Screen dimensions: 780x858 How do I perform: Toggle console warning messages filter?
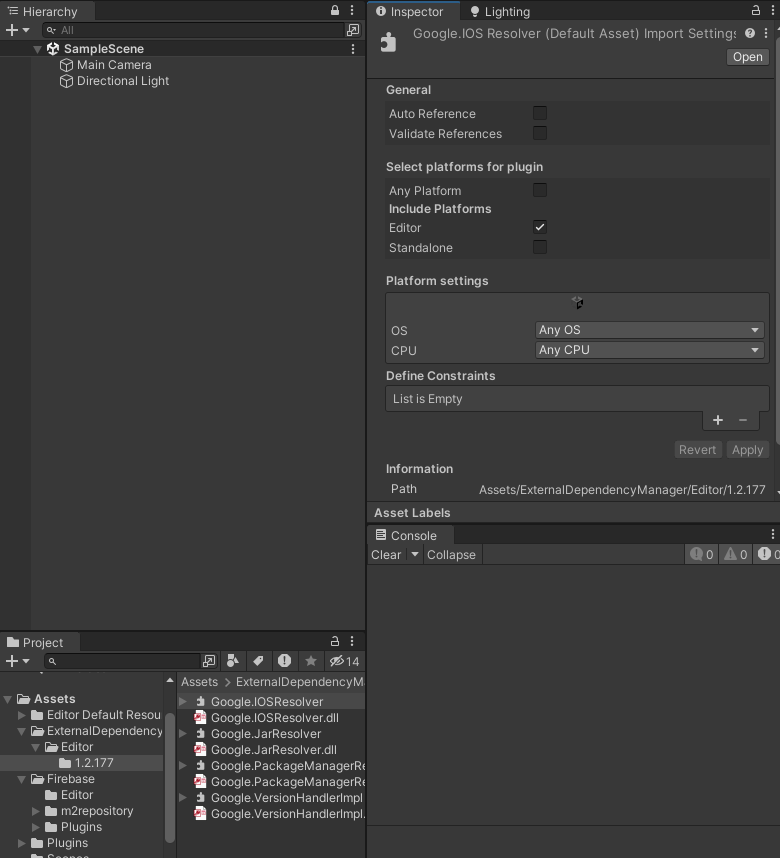pos(736,554)
